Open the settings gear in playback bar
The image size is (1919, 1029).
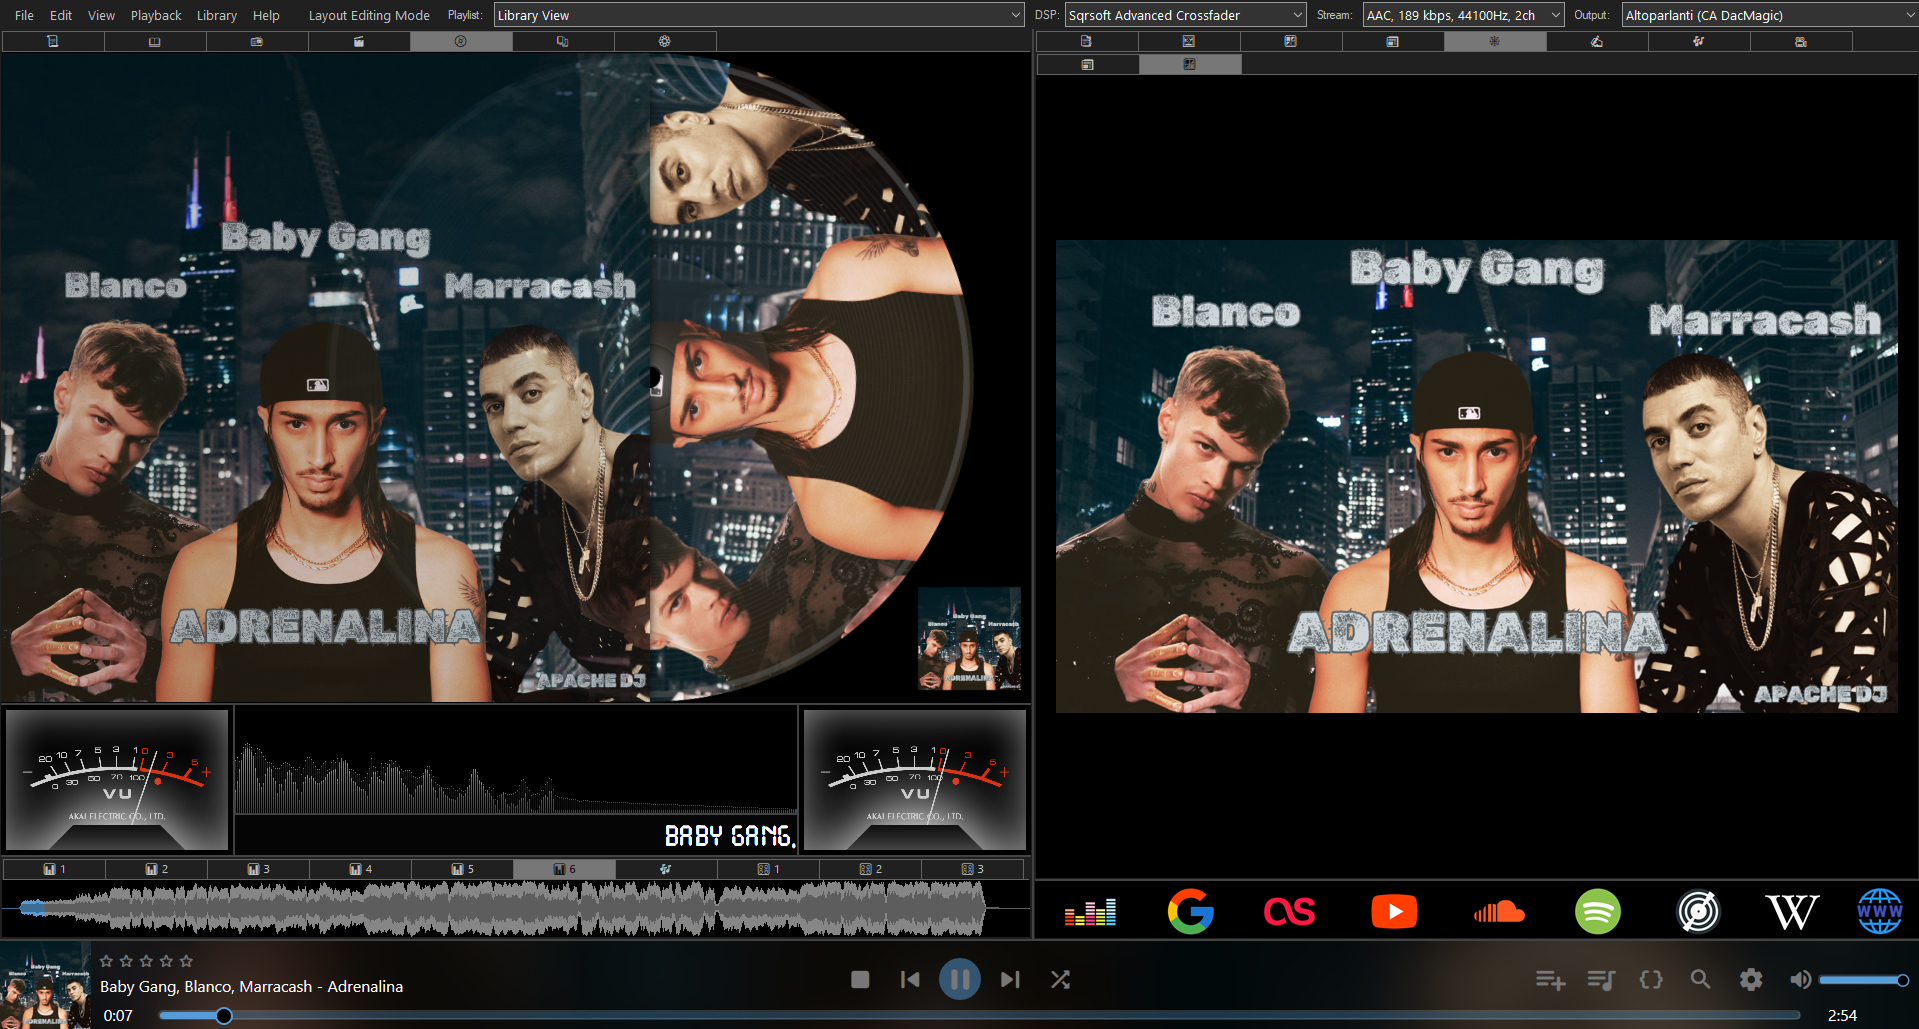tap(1751, 980)
